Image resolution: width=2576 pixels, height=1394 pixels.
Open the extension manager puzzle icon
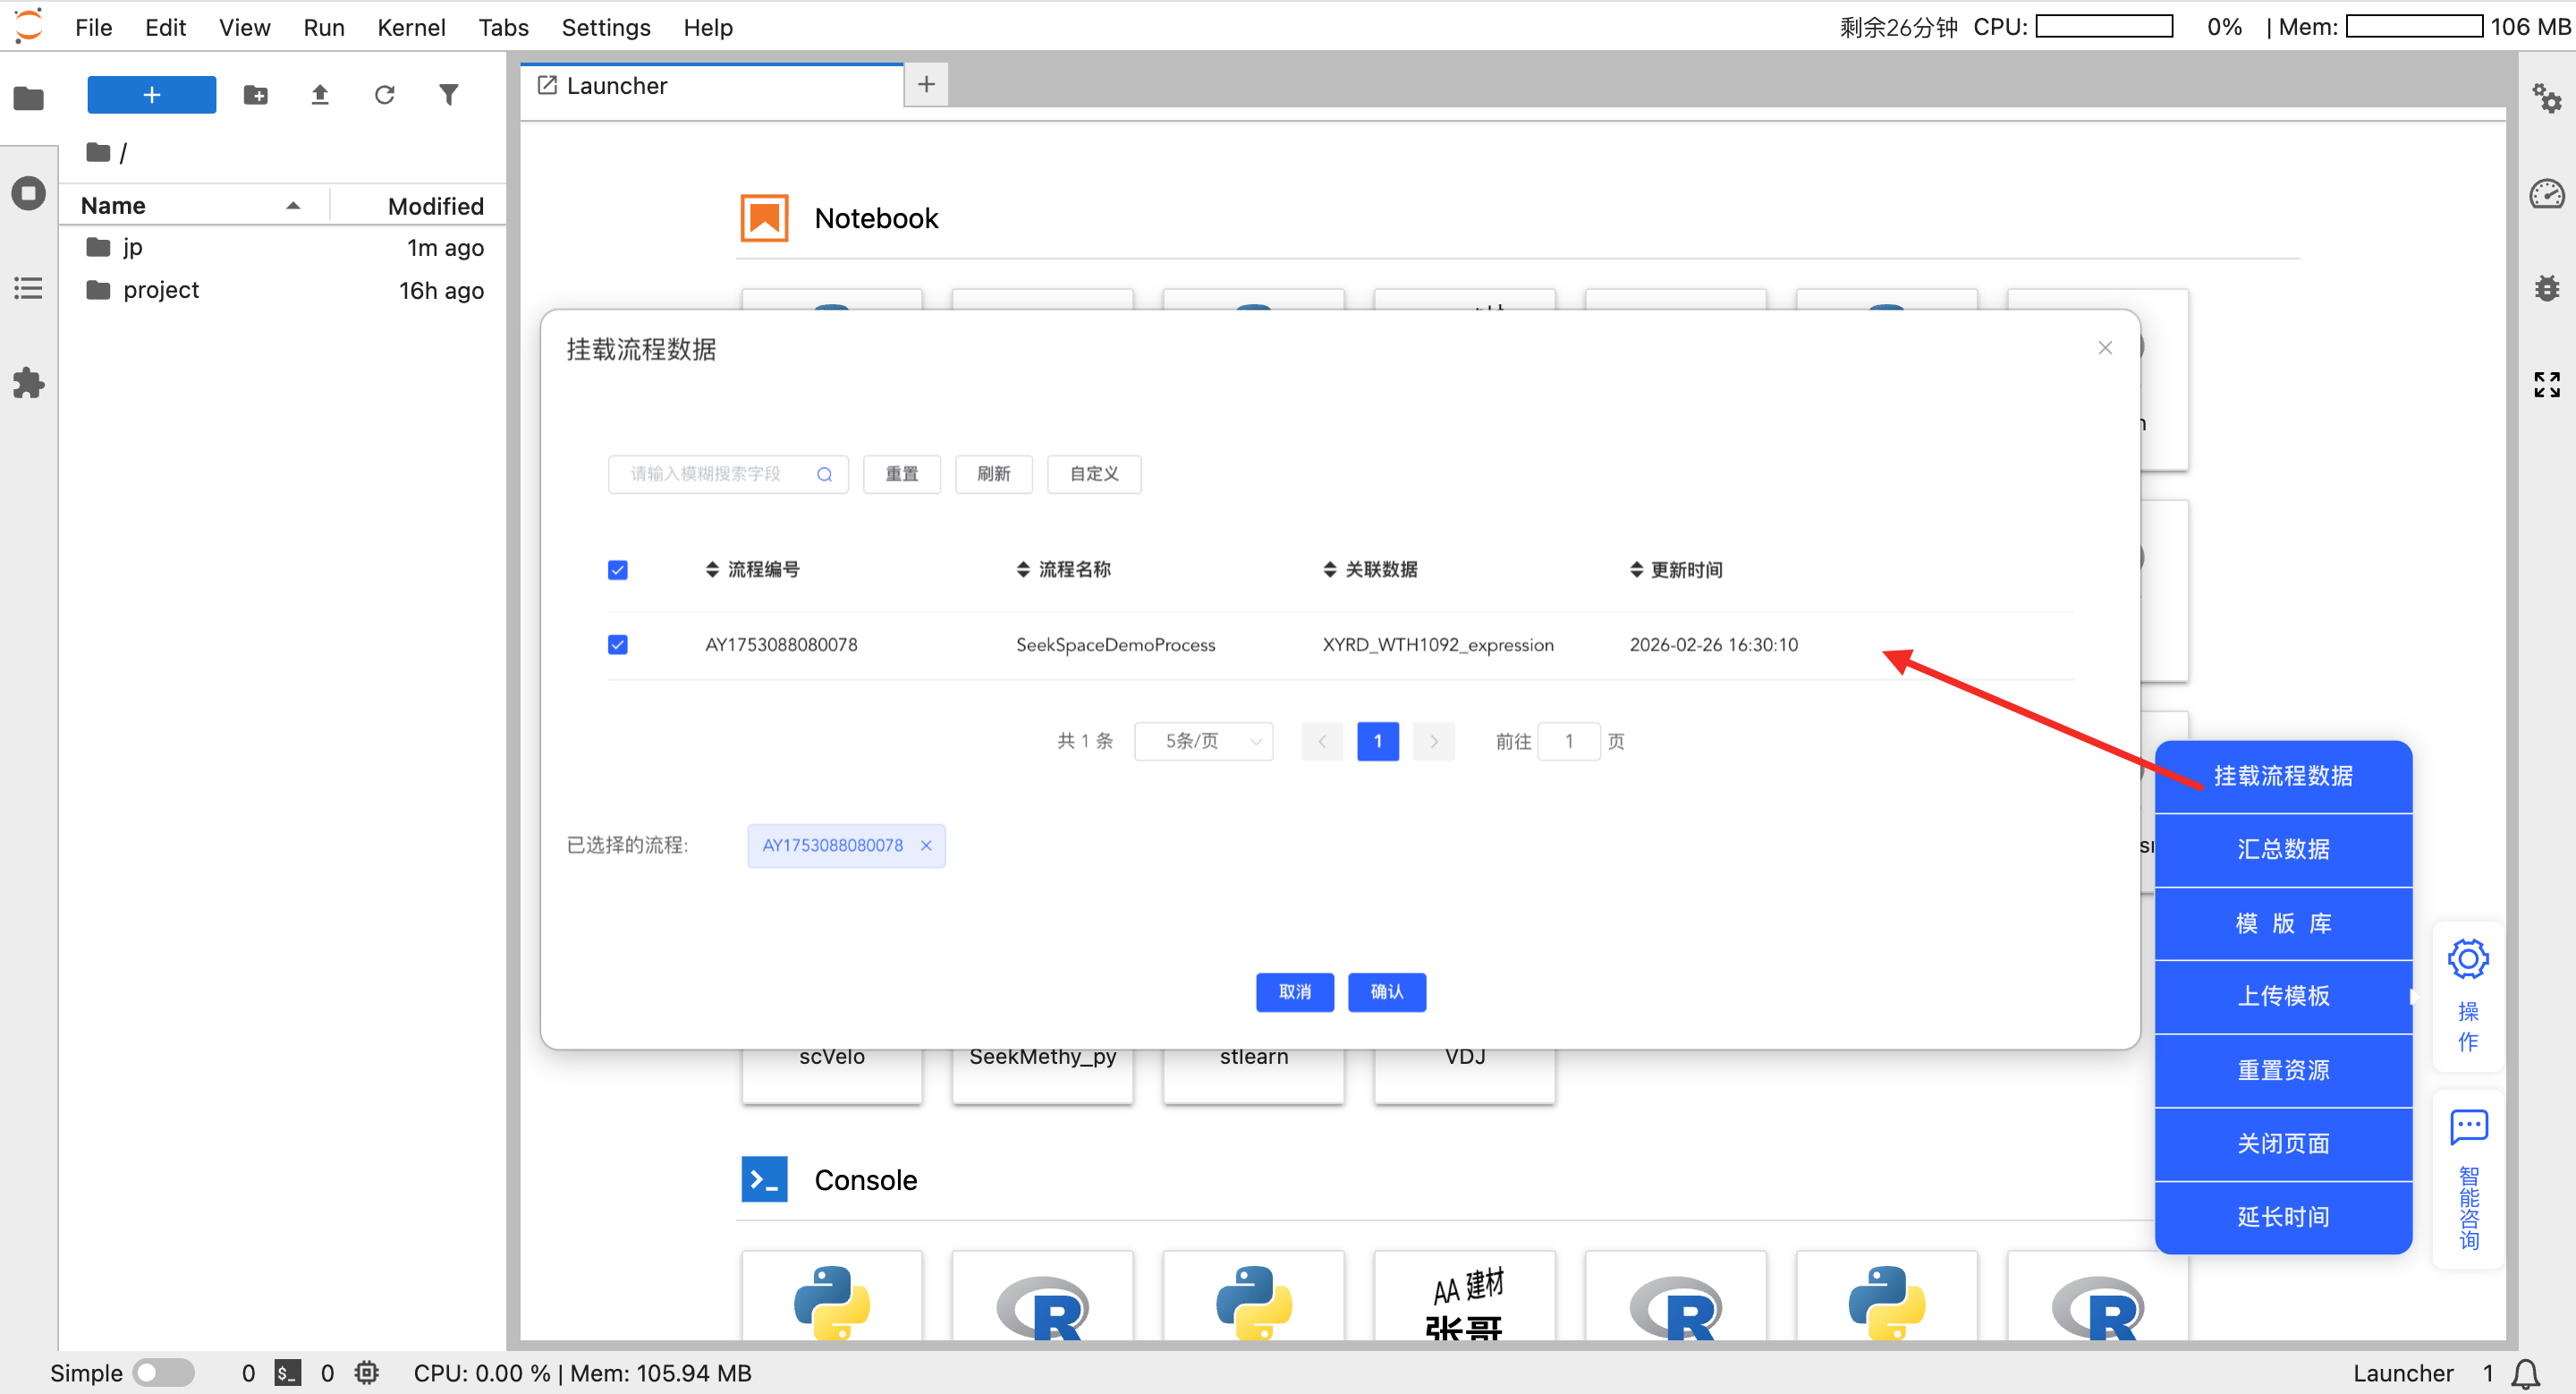pos(28,383)
